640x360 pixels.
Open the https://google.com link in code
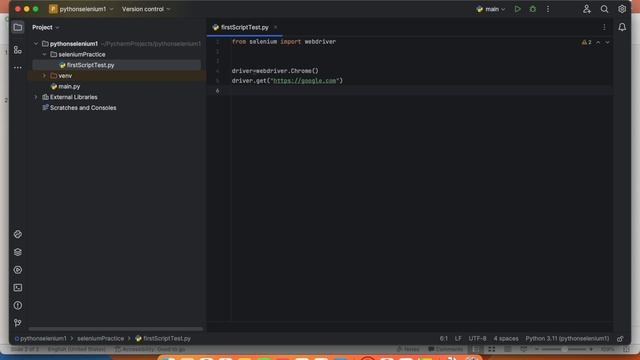tap(304, 81)
